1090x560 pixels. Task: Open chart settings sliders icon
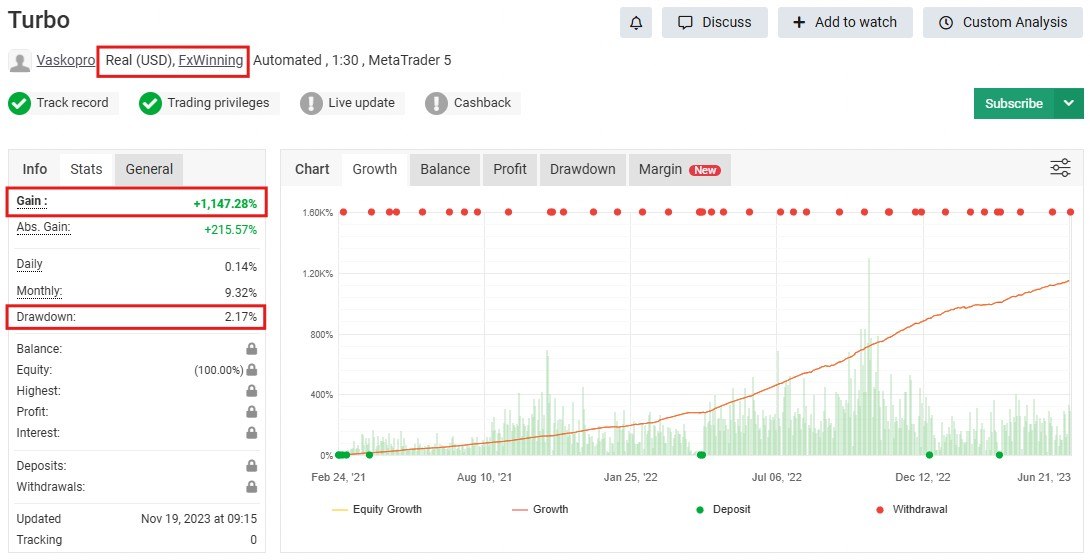[1060, 168]
